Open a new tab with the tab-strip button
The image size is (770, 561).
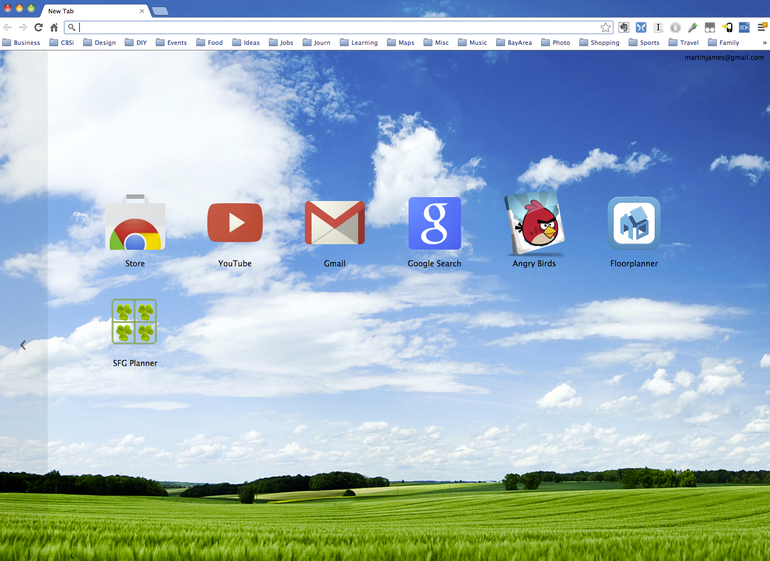click(160, 11)
